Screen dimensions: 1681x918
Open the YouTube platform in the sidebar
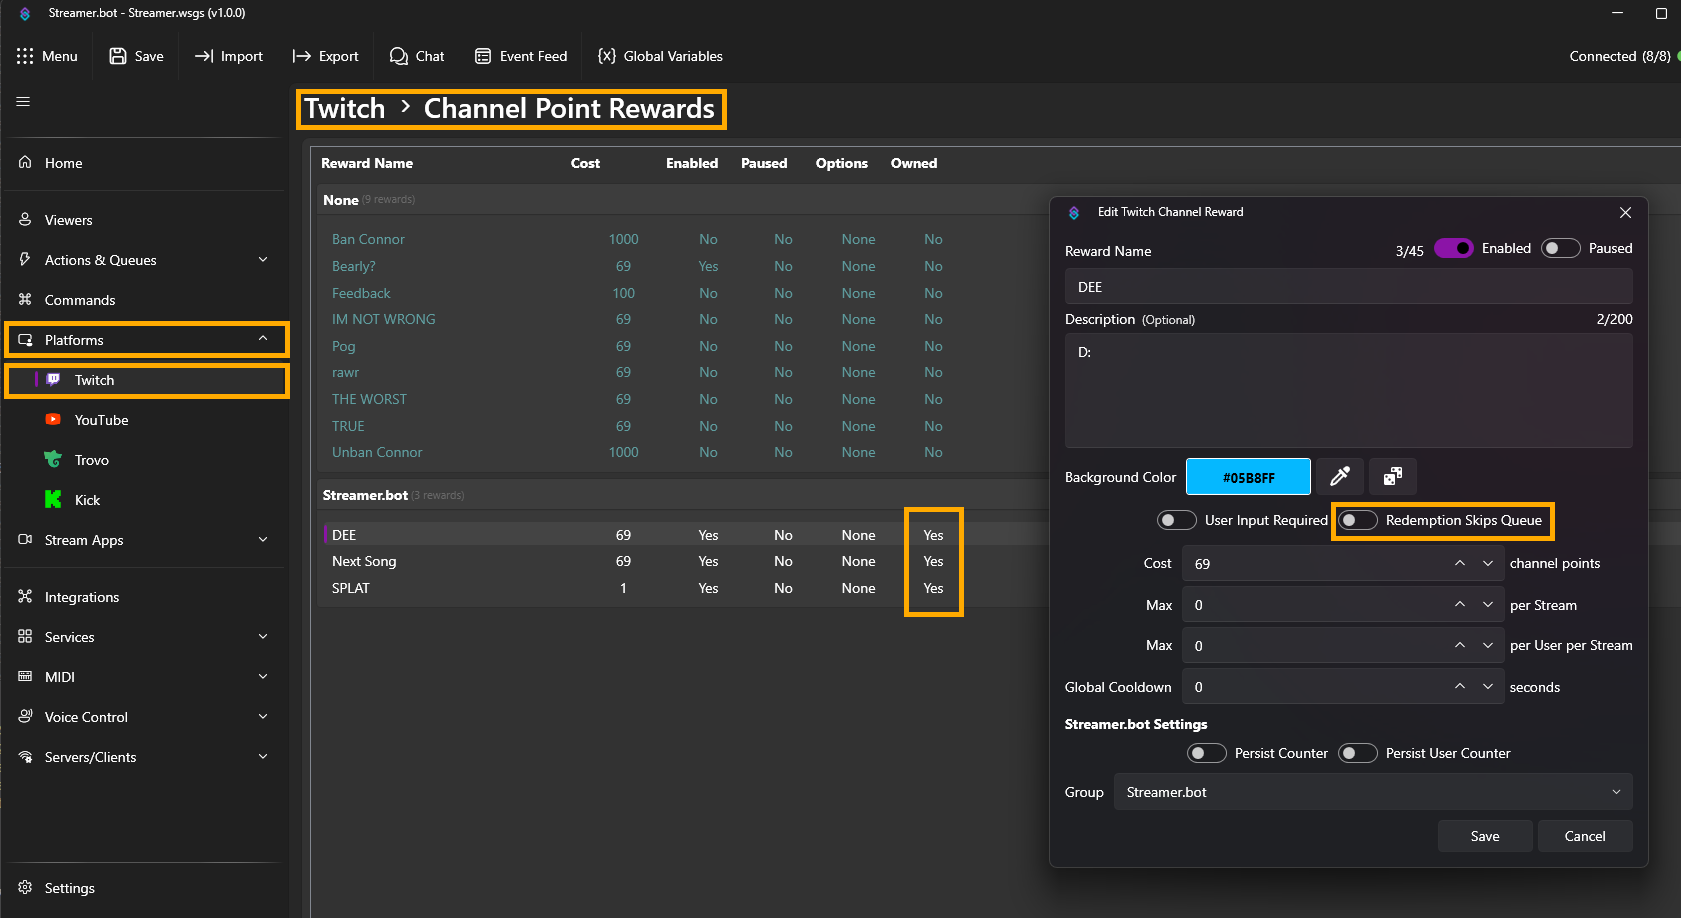99,419
